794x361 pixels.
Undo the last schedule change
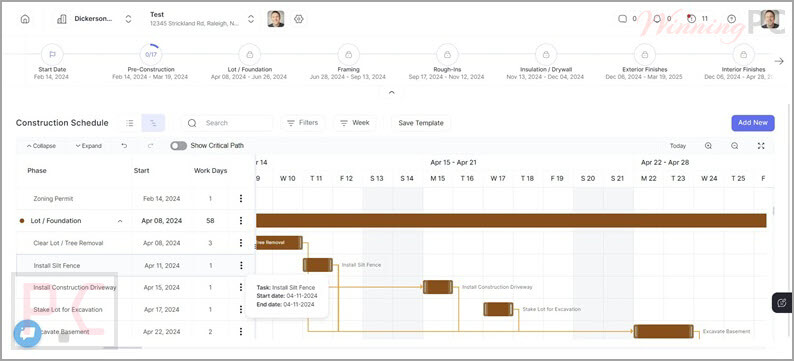(x=124, y=146)
